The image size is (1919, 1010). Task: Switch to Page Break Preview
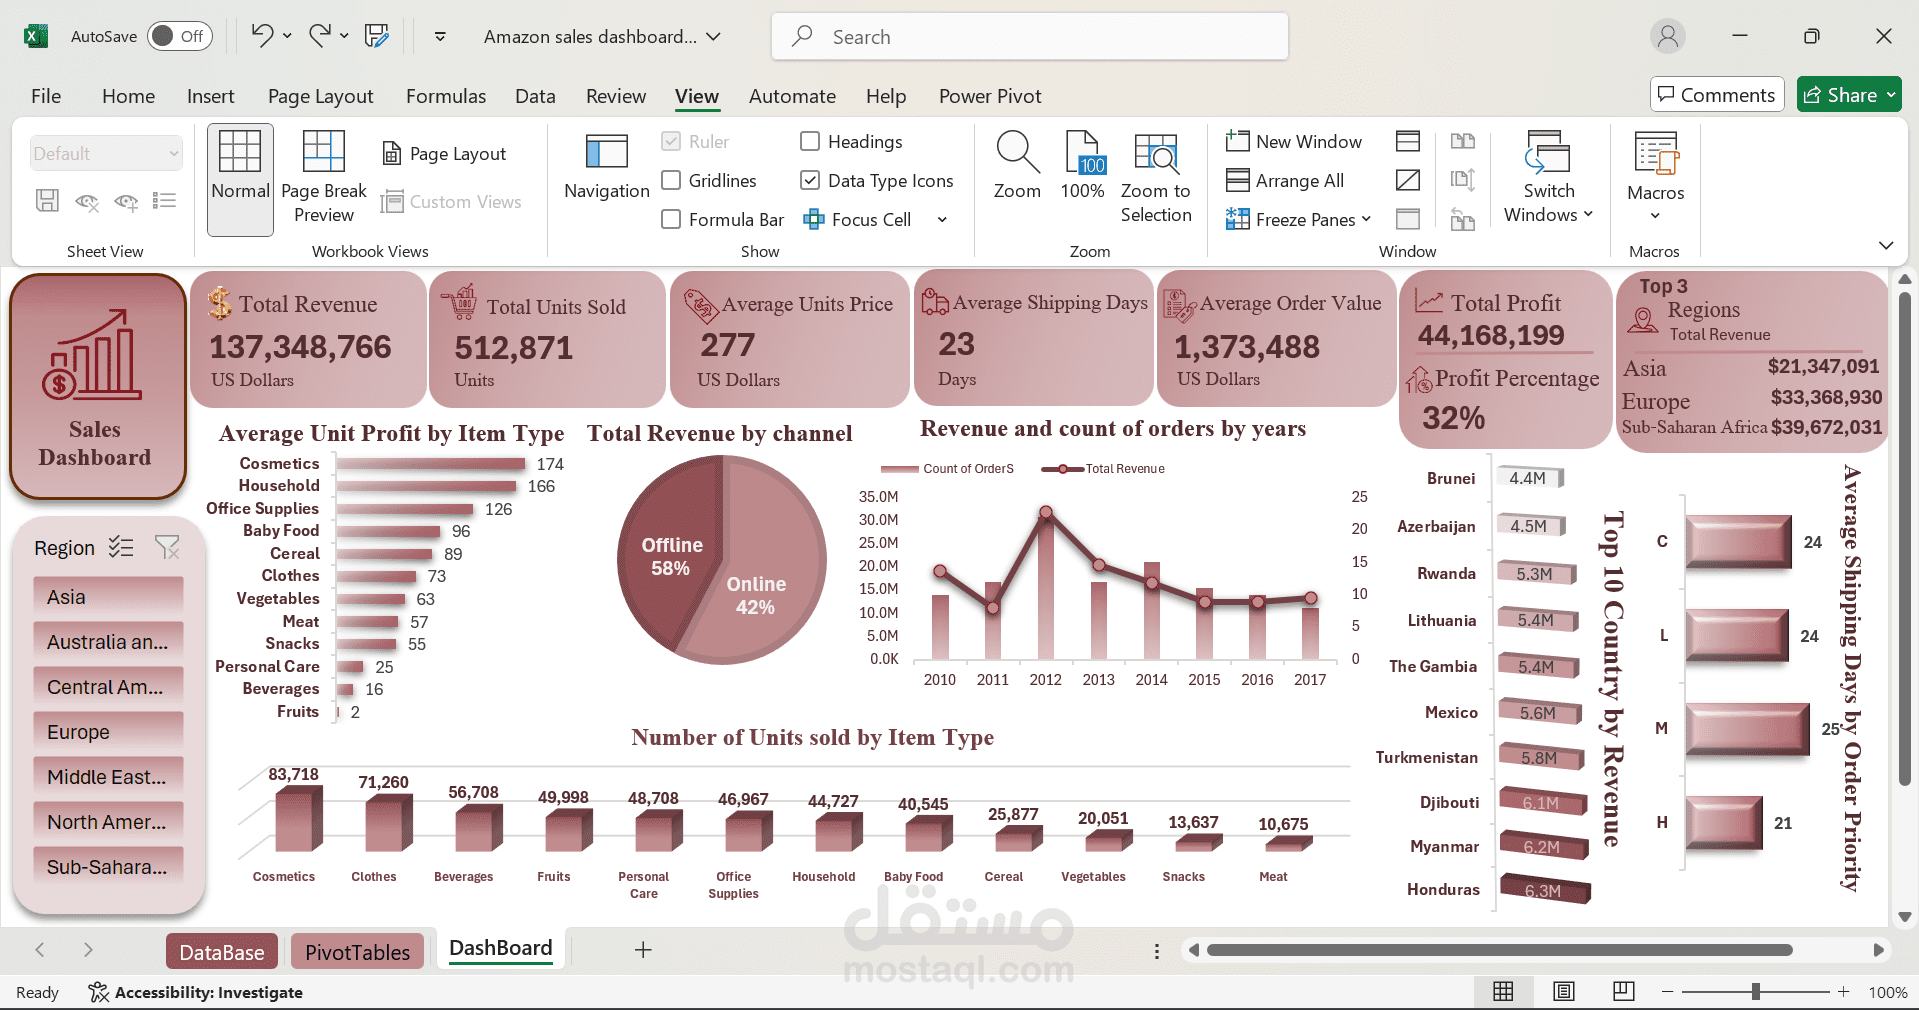pyautogui.click(x=324, y=178)
